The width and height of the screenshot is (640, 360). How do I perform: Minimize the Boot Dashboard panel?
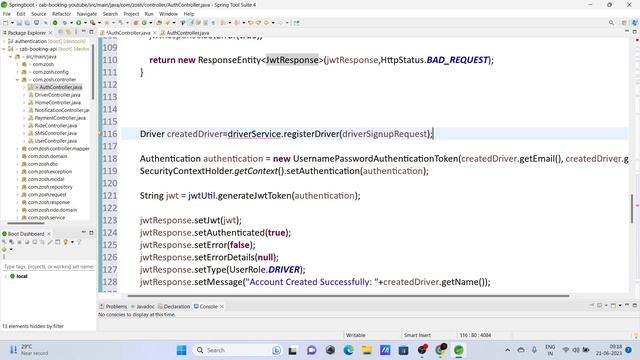pyautogui.click(x=84, y=233)
